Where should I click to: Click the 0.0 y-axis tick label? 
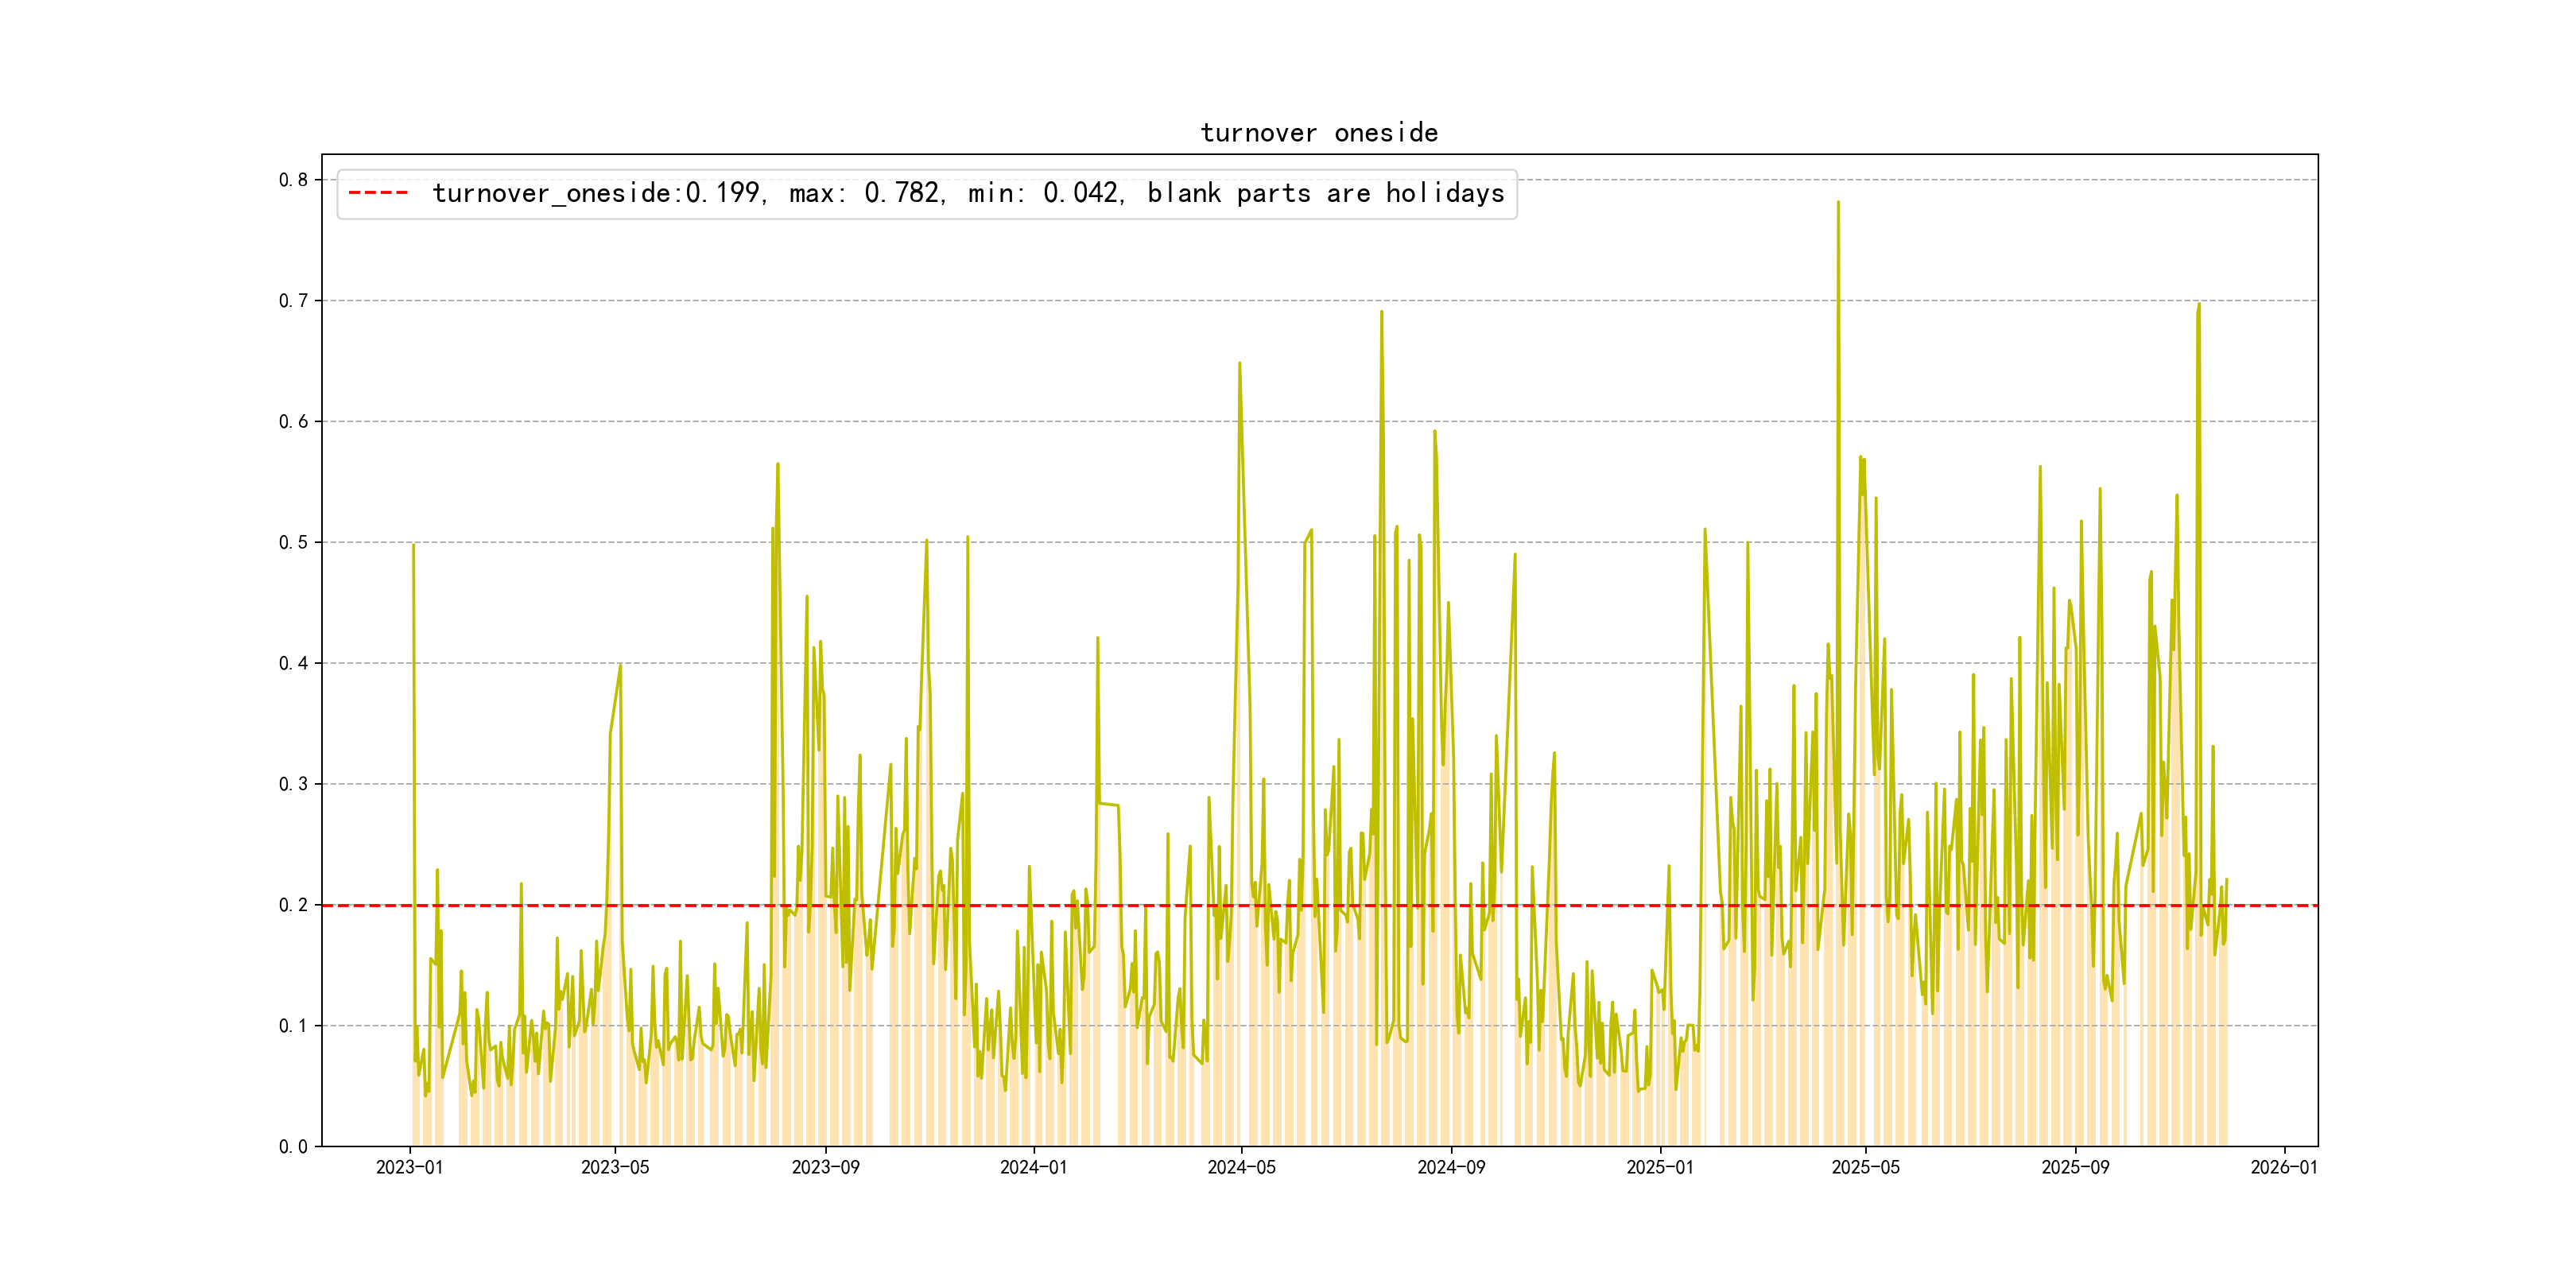coord(293,1147)
